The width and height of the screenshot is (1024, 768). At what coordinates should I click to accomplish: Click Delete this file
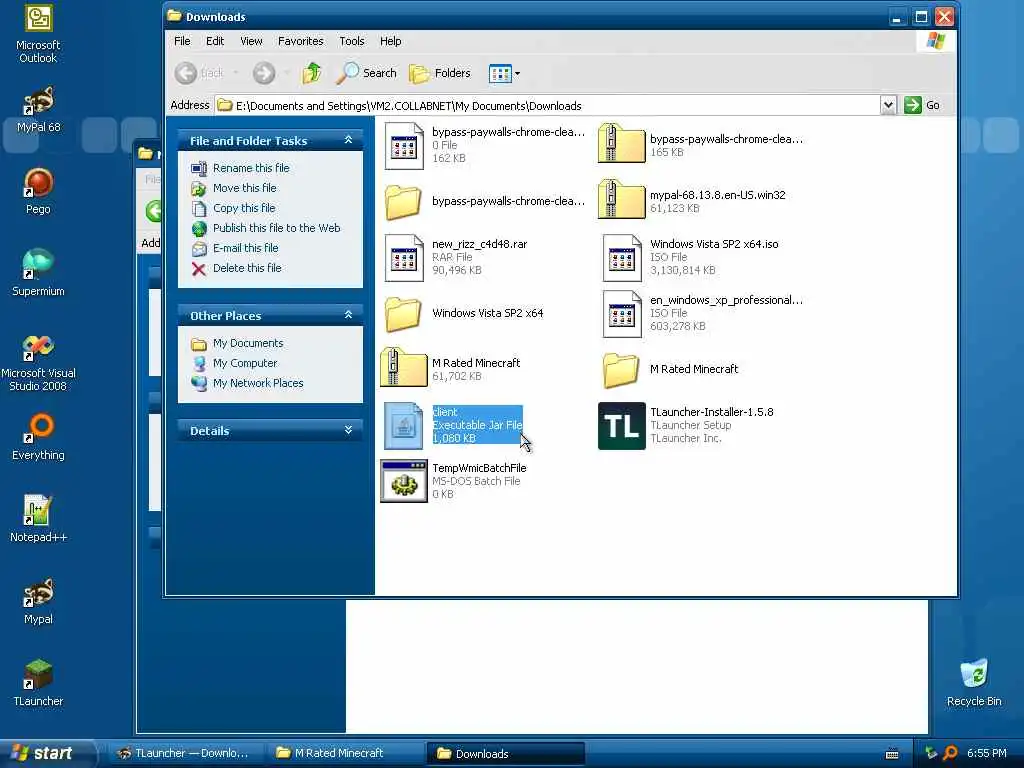tap(247, 268)
